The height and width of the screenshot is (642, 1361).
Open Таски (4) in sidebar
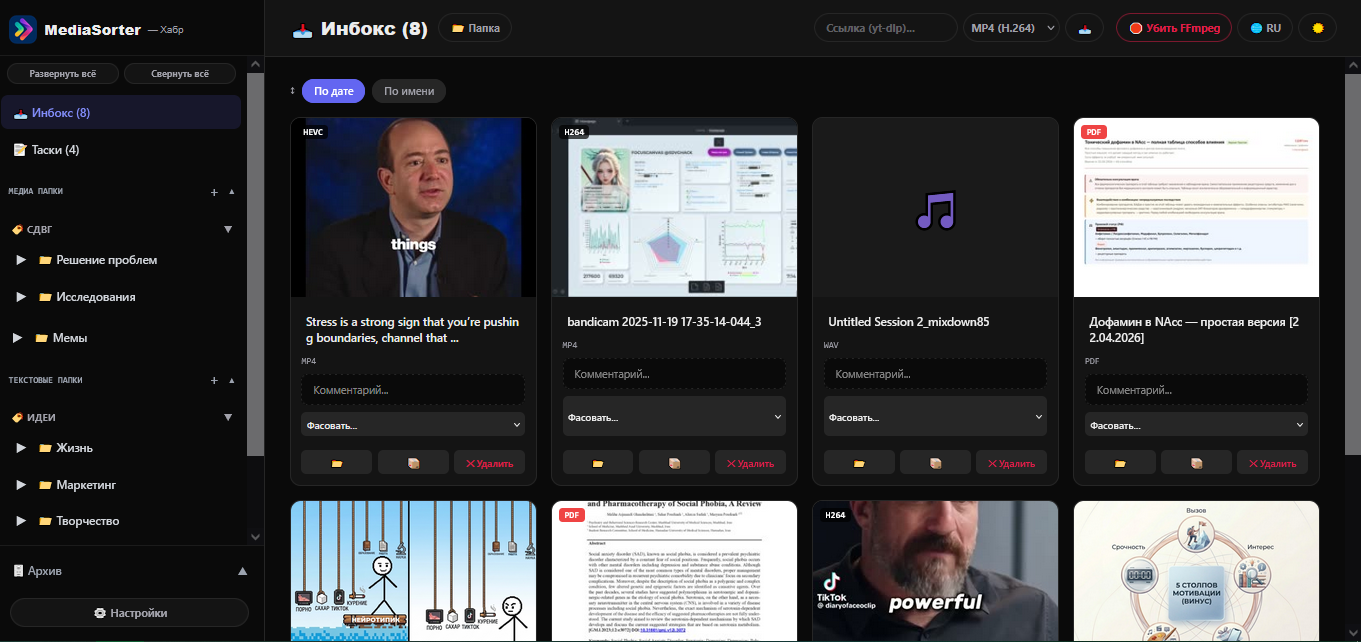click(x=121, y=150)
